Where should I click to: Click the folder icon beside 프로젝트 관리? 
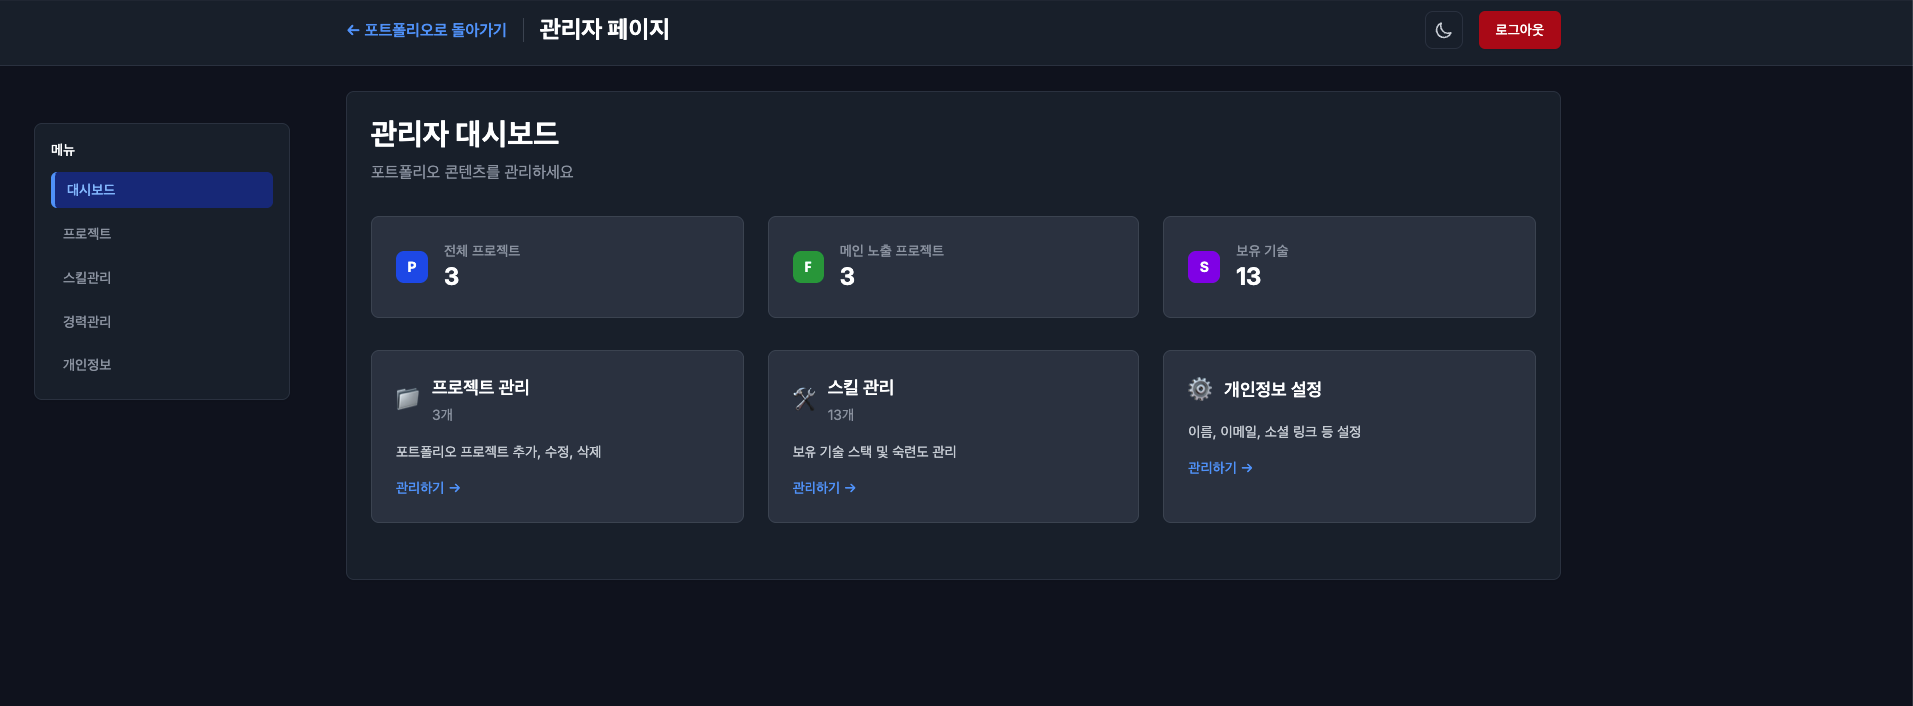pyautogui.click(x=407, y=399)
